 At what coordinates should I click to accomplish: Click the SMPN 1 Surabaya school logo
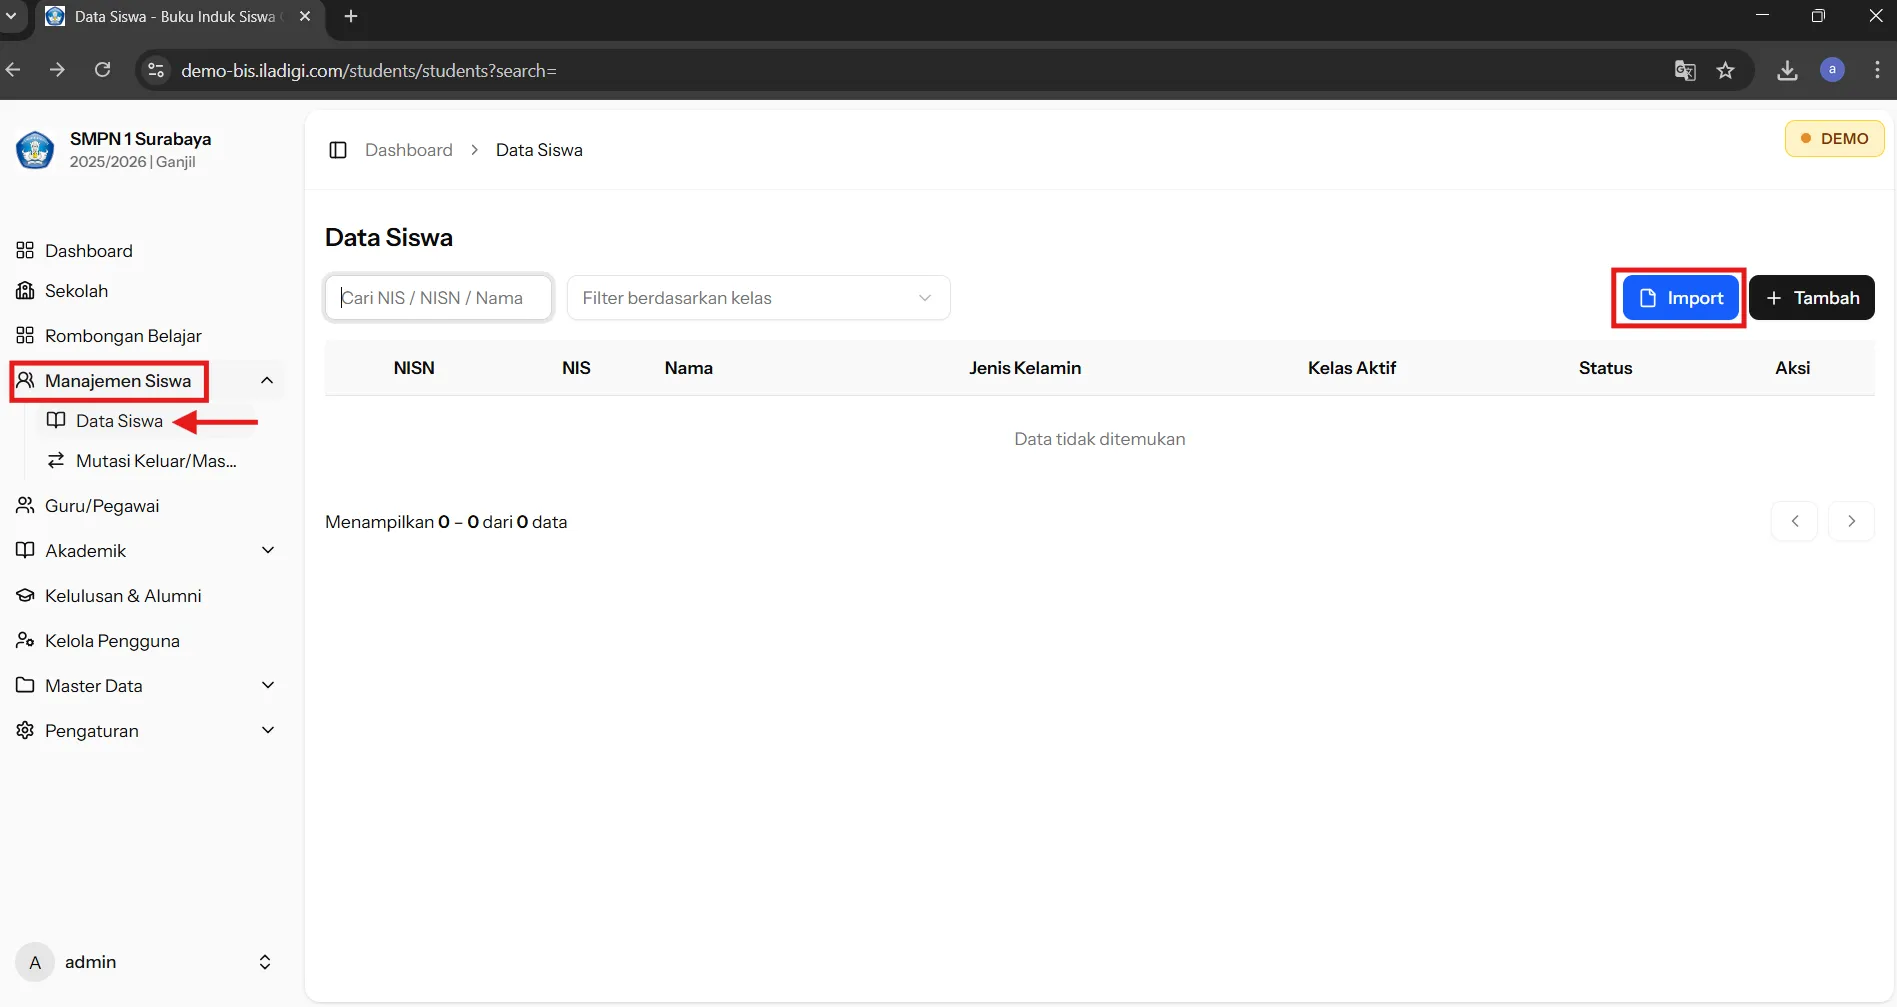click(x=35, y=150)
